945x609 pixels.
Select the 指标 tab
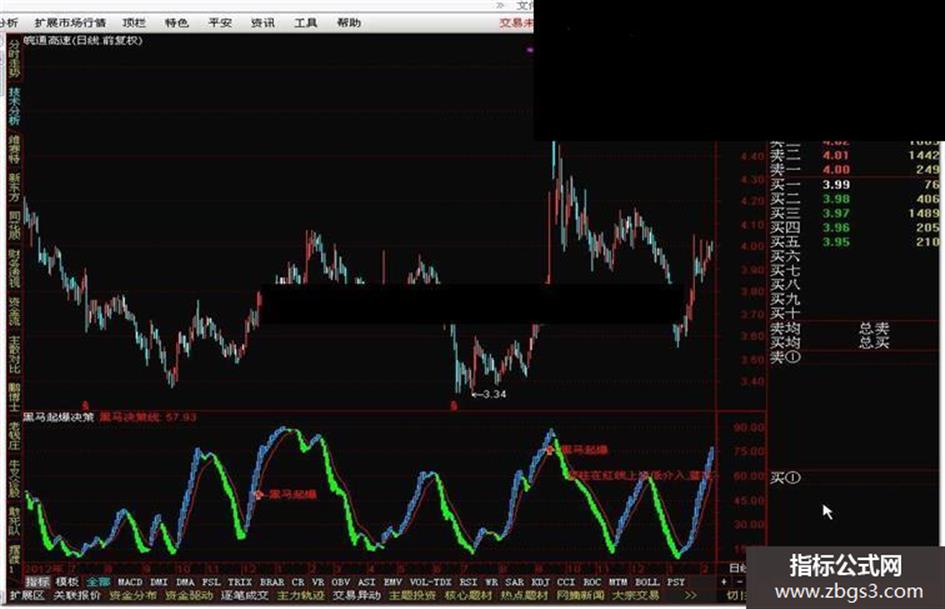pos(37,582)
